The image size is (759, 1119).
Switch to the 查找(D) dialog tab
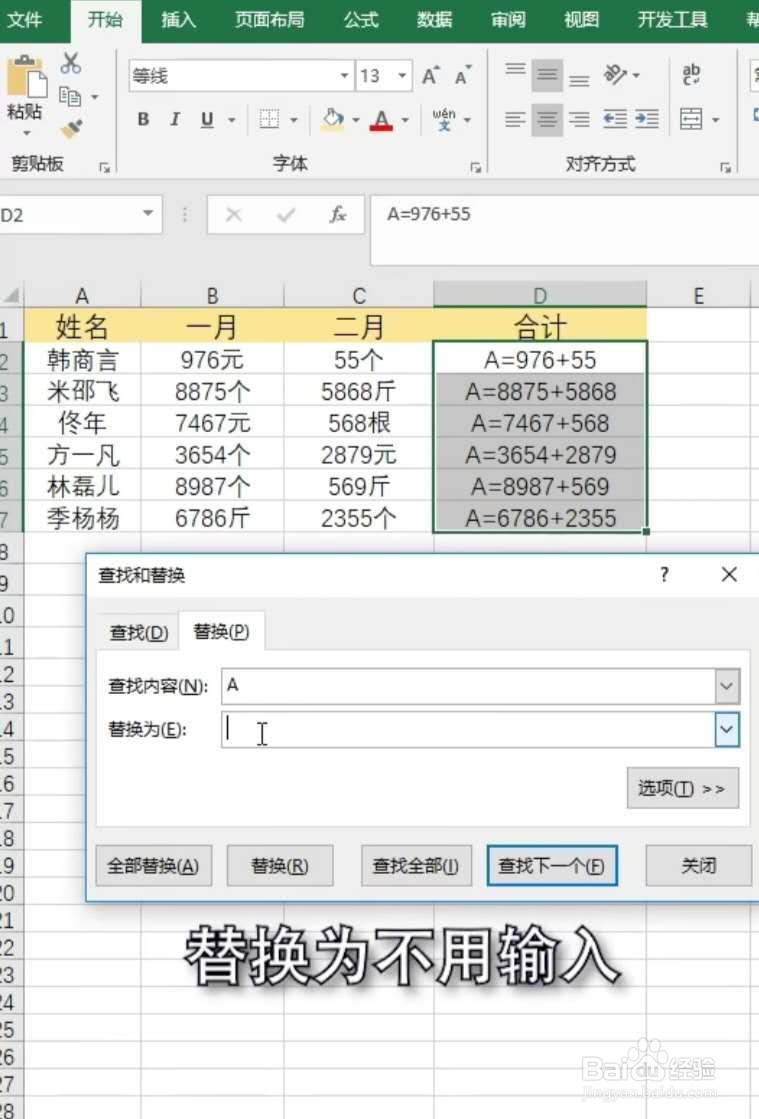pyautogui.click(x=138, y=632)
